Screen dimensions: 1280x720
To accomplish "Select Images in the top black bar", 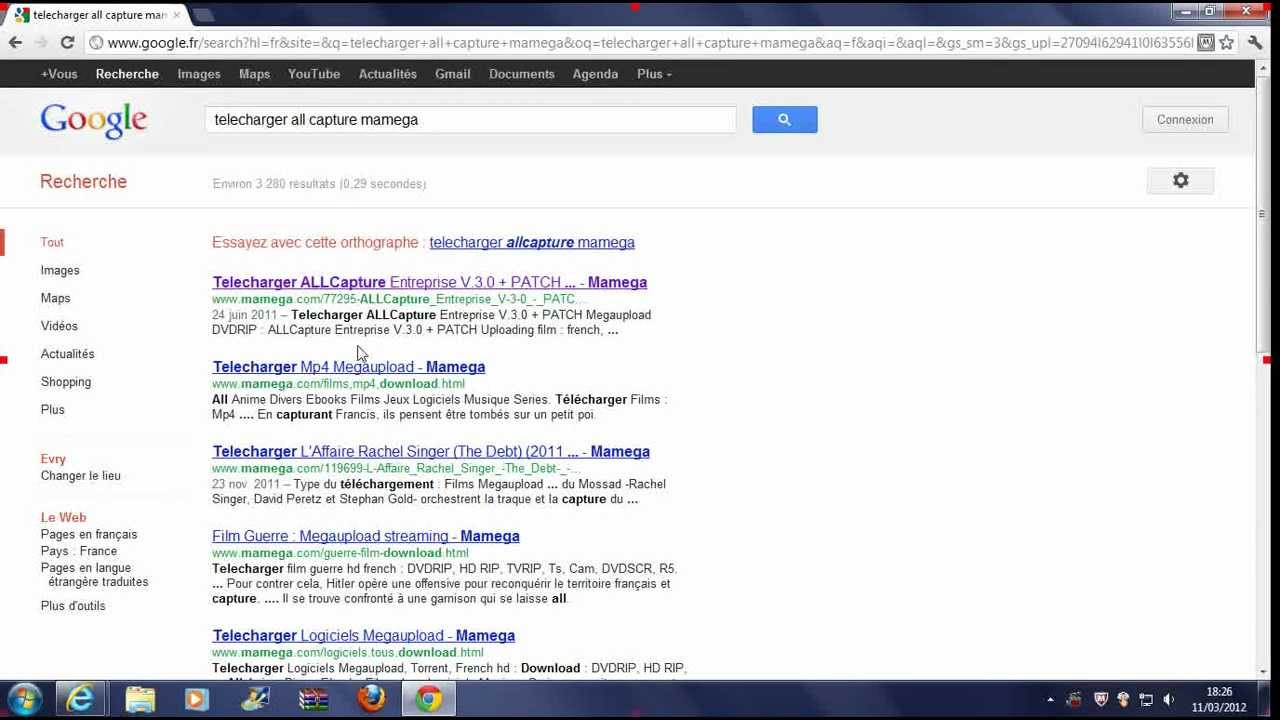I will (x=199, y=74).
